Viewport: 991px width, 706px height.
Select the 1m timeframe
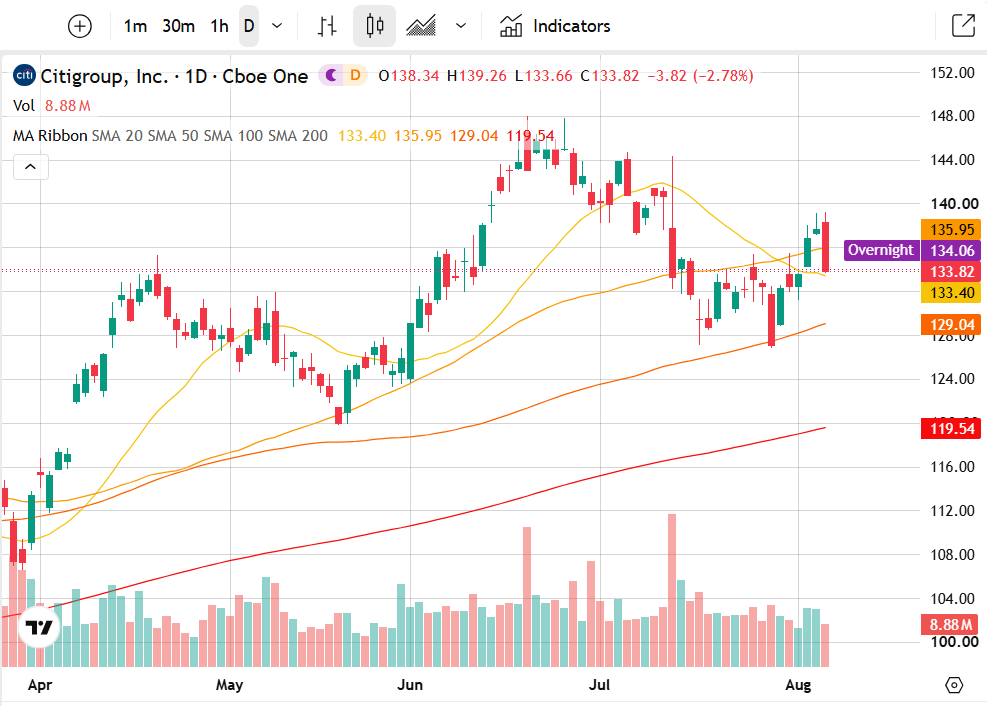click(135, 26)
